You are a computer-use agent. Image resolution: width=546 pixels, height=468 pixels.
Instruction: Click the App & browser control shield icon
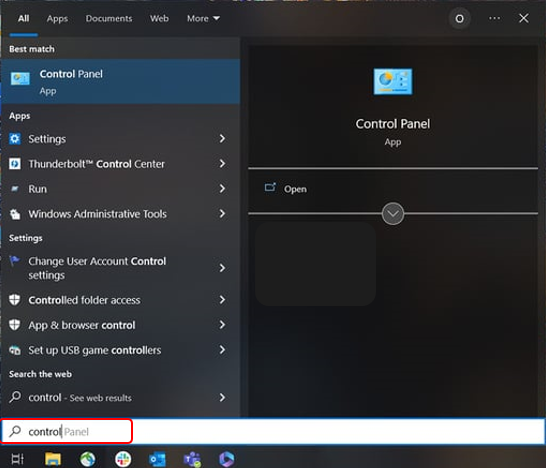point(15,325)
